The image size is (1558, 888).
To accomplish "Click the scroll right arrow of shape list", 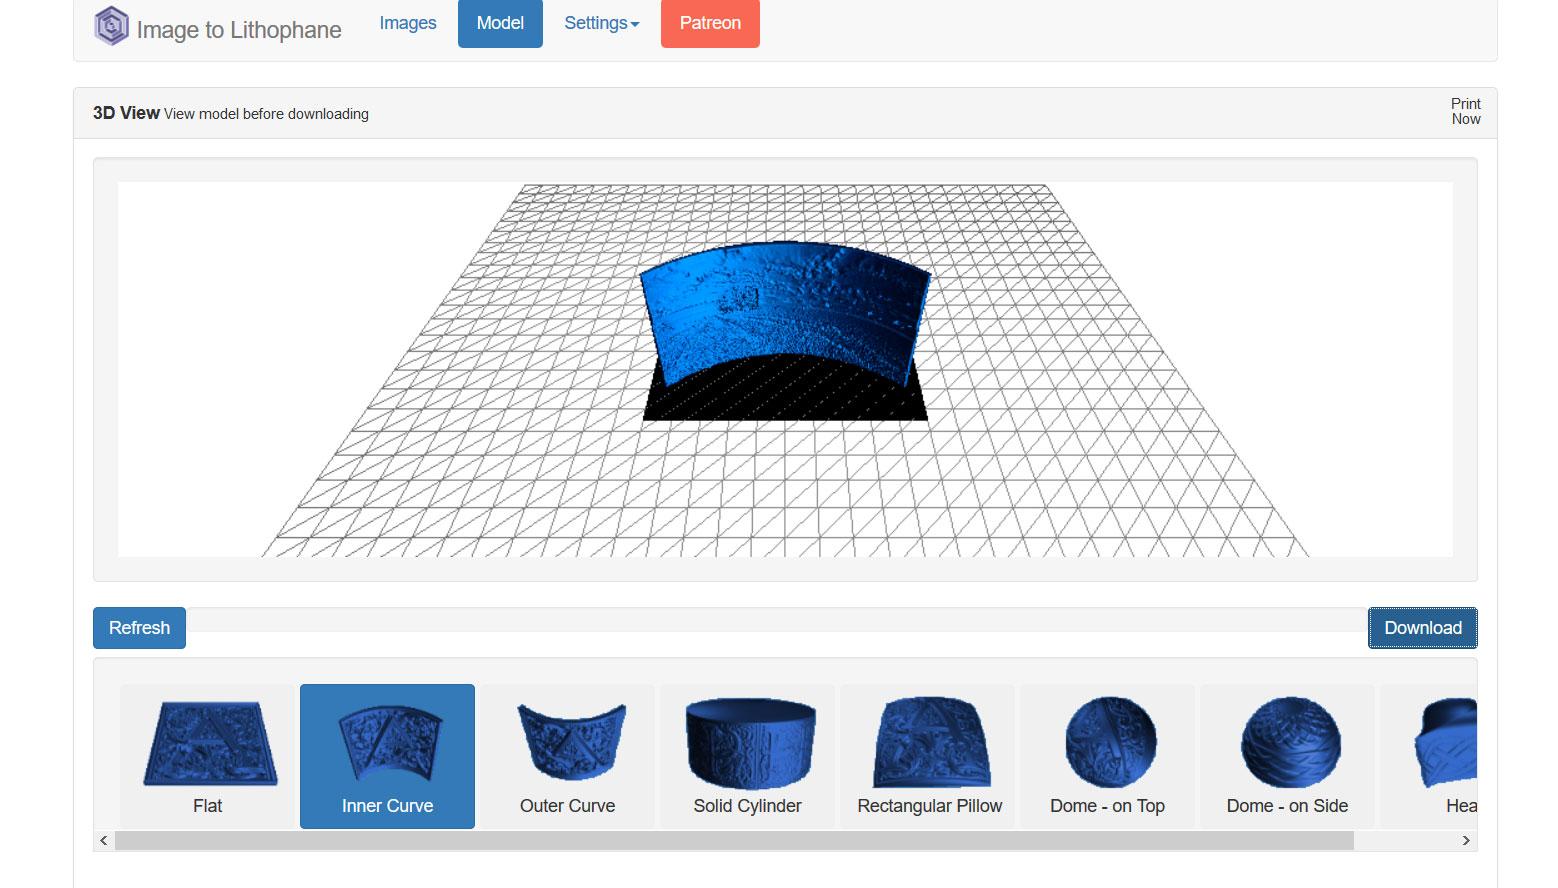I will [x=1466, y=841].
